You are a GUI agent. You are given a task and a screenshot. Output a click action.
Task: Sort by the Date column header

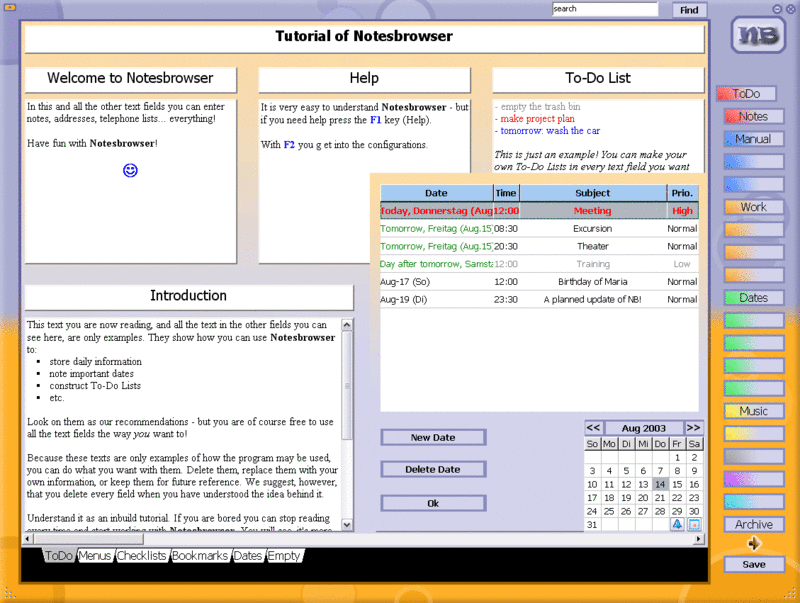tap(436, 193)
